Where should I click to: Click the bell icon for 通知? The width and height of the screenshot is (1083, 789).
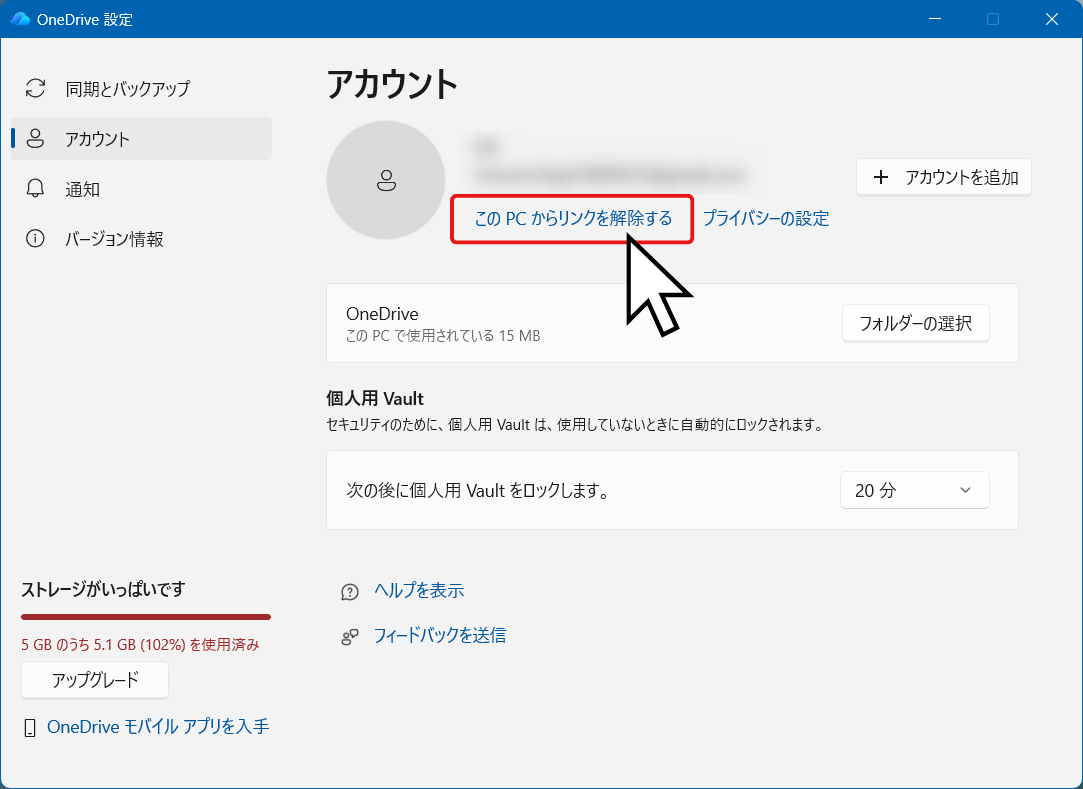(x=35, y=189)
